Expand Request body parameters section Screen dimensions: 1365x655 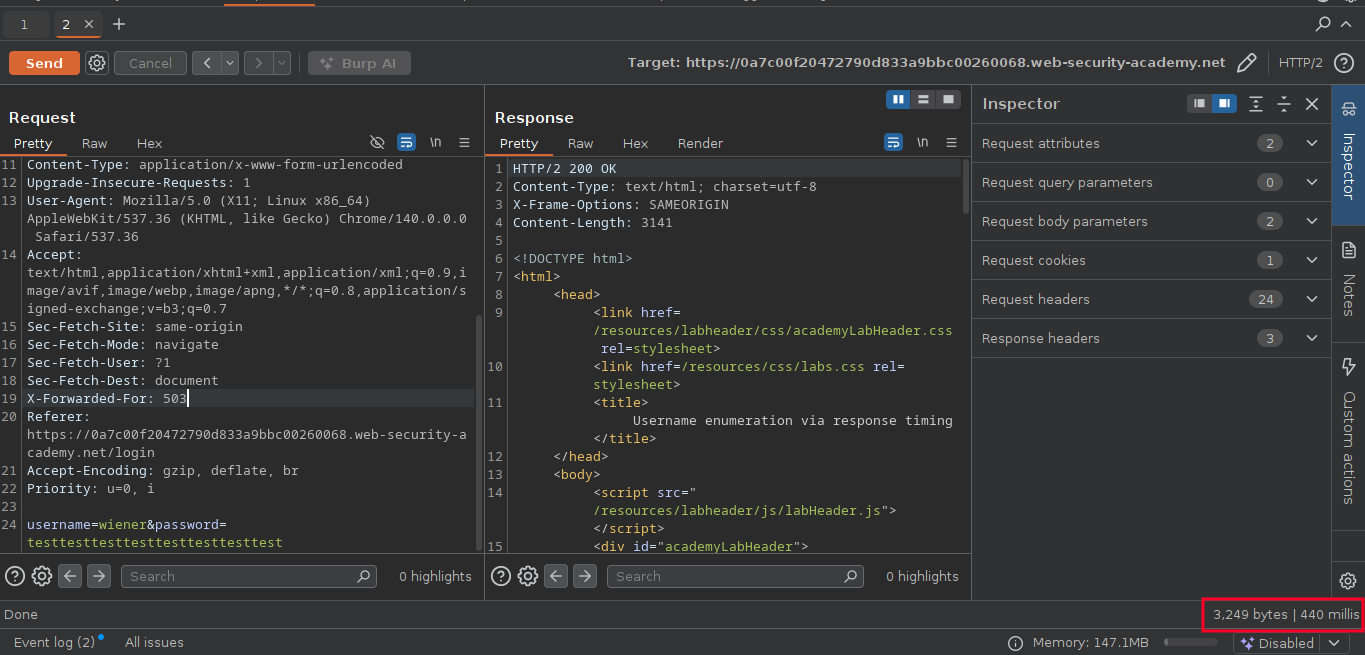click(x=1312, y=221)
